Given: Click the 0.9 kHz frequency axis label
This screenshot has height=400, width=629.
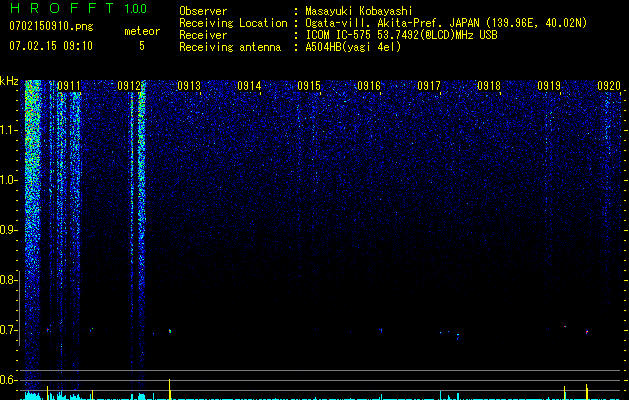Looking at the screenshot, I should coord(7,230).
